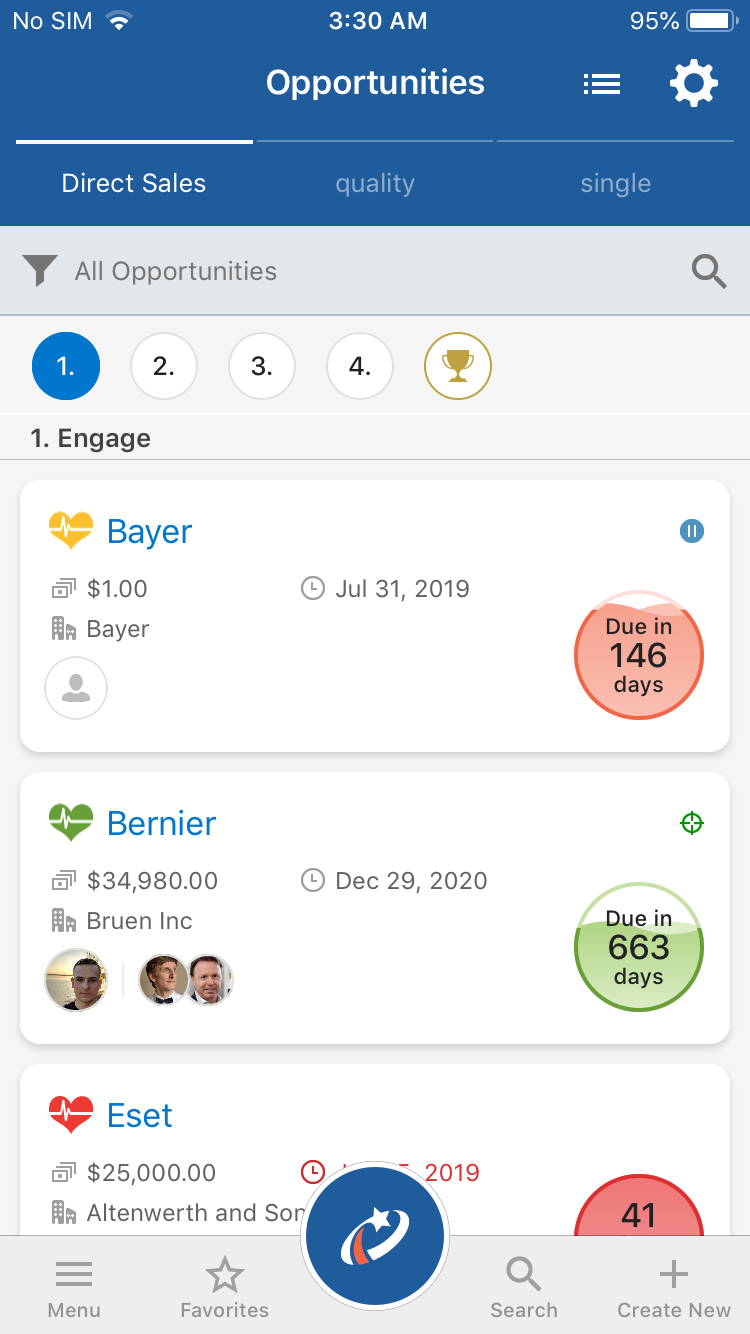Switch to the quality pipeline tab
Viewport: 750px width, 1334px height.
click(375, 183)
